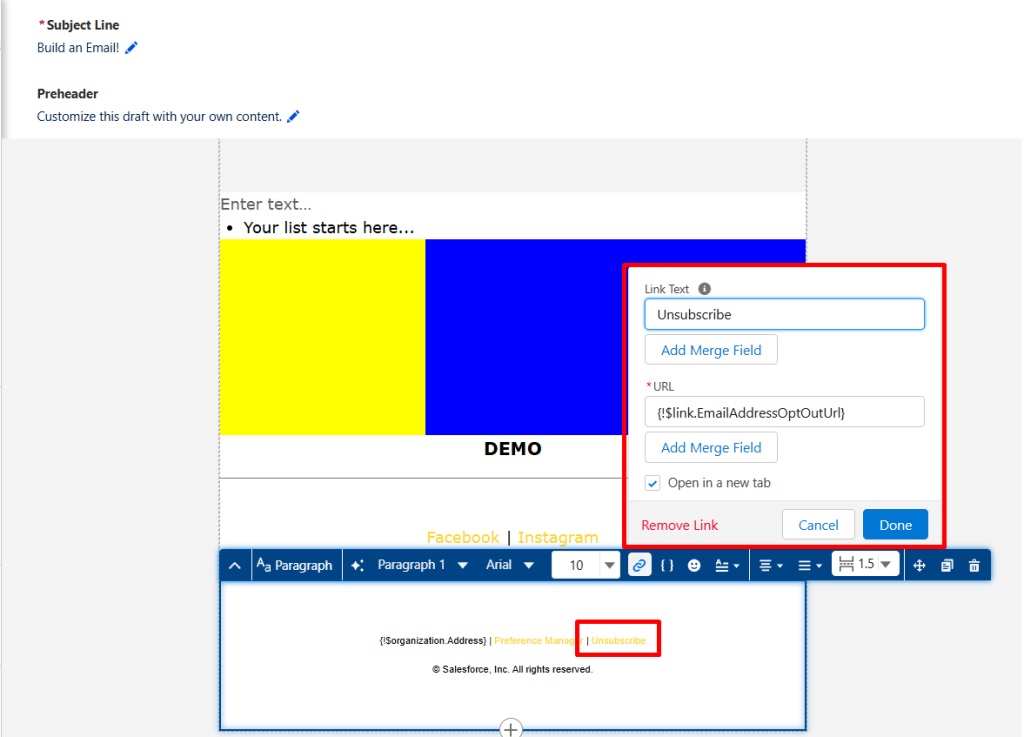Click the emoji picker icon

coord(694,564)
